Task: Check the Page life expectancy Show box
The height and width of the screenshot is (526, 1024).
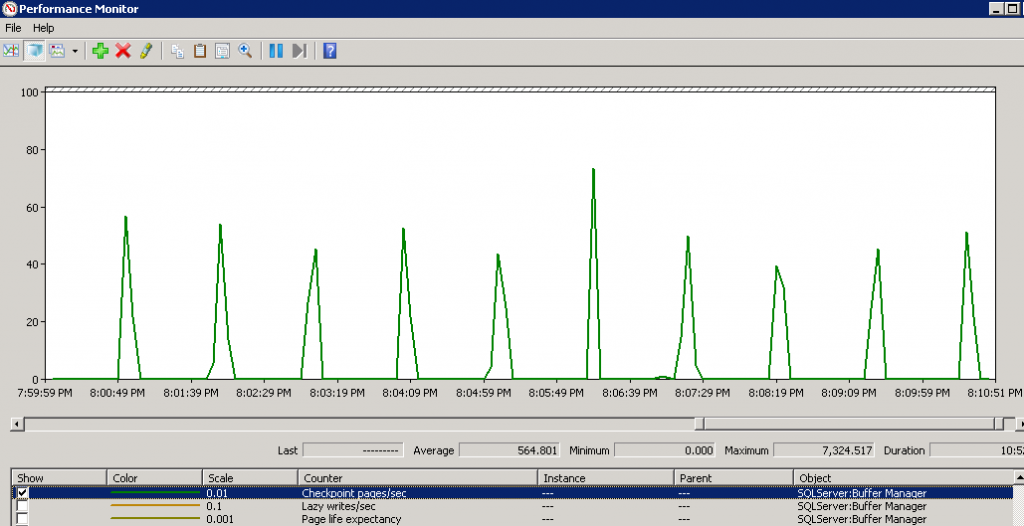Action: click(22, 519)
